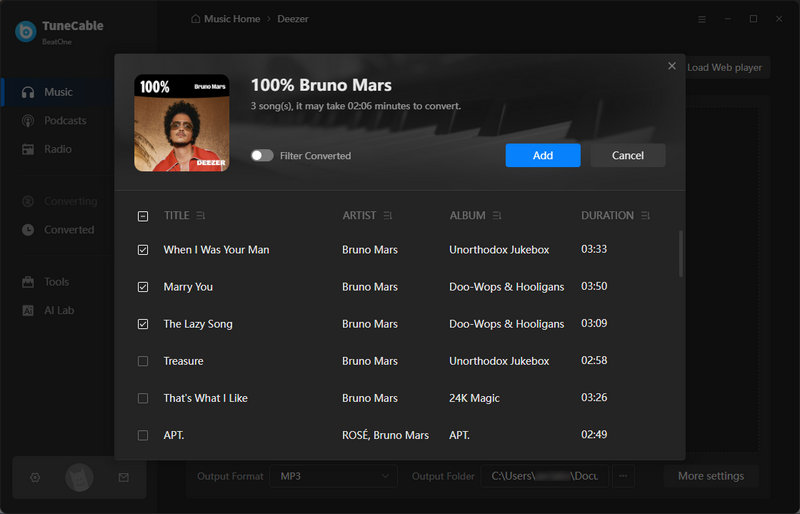Click the Cancel button
The height and width of the screenshot is (514, 800).
(628, 155)
